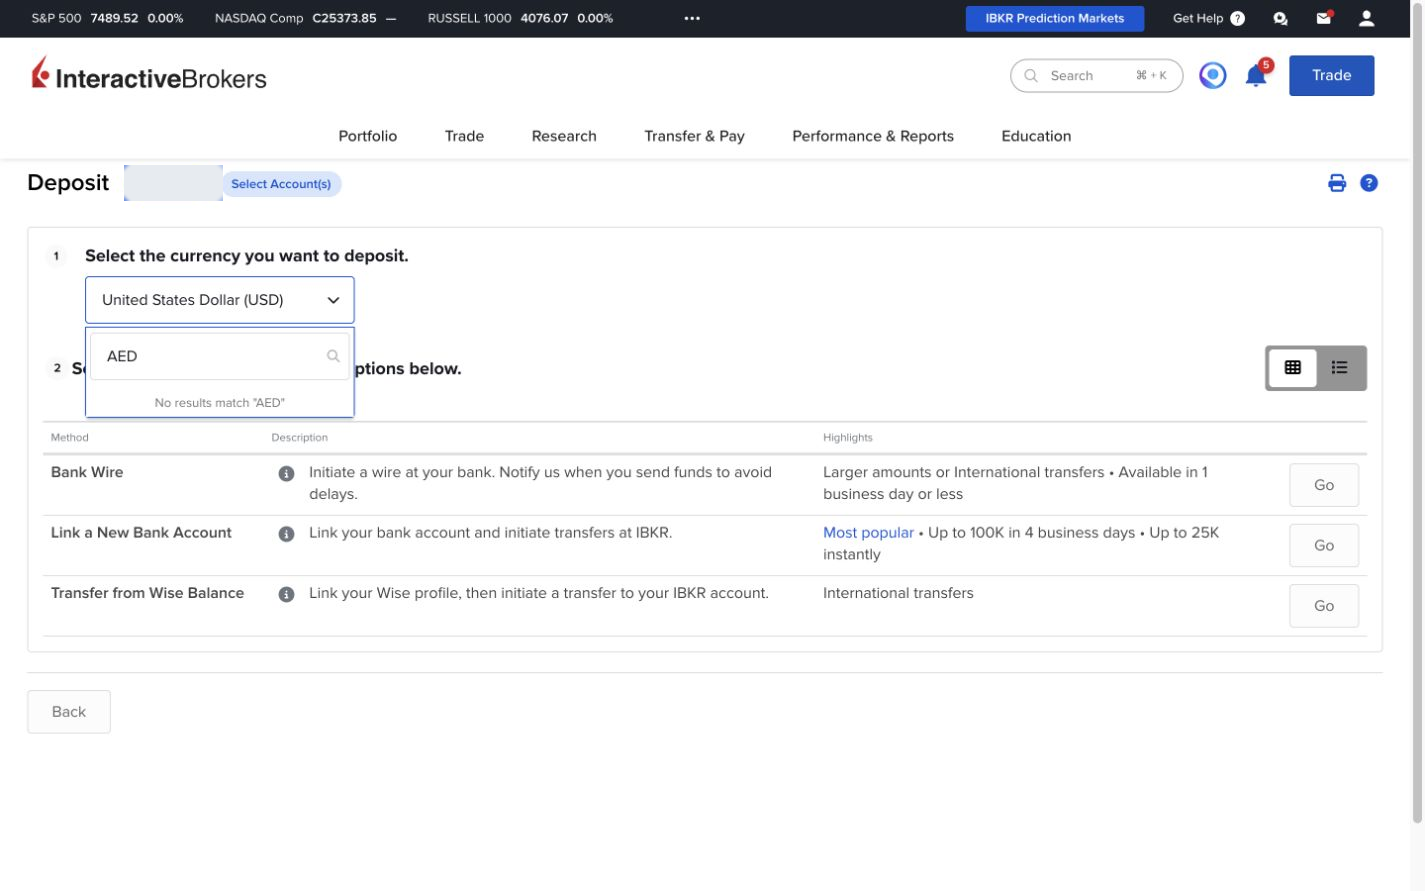Click the RUSSELL 1000 ticker value 4076.07
Image resolution: width=1425 pixels, height=891 pixels.
coord(545,18)
